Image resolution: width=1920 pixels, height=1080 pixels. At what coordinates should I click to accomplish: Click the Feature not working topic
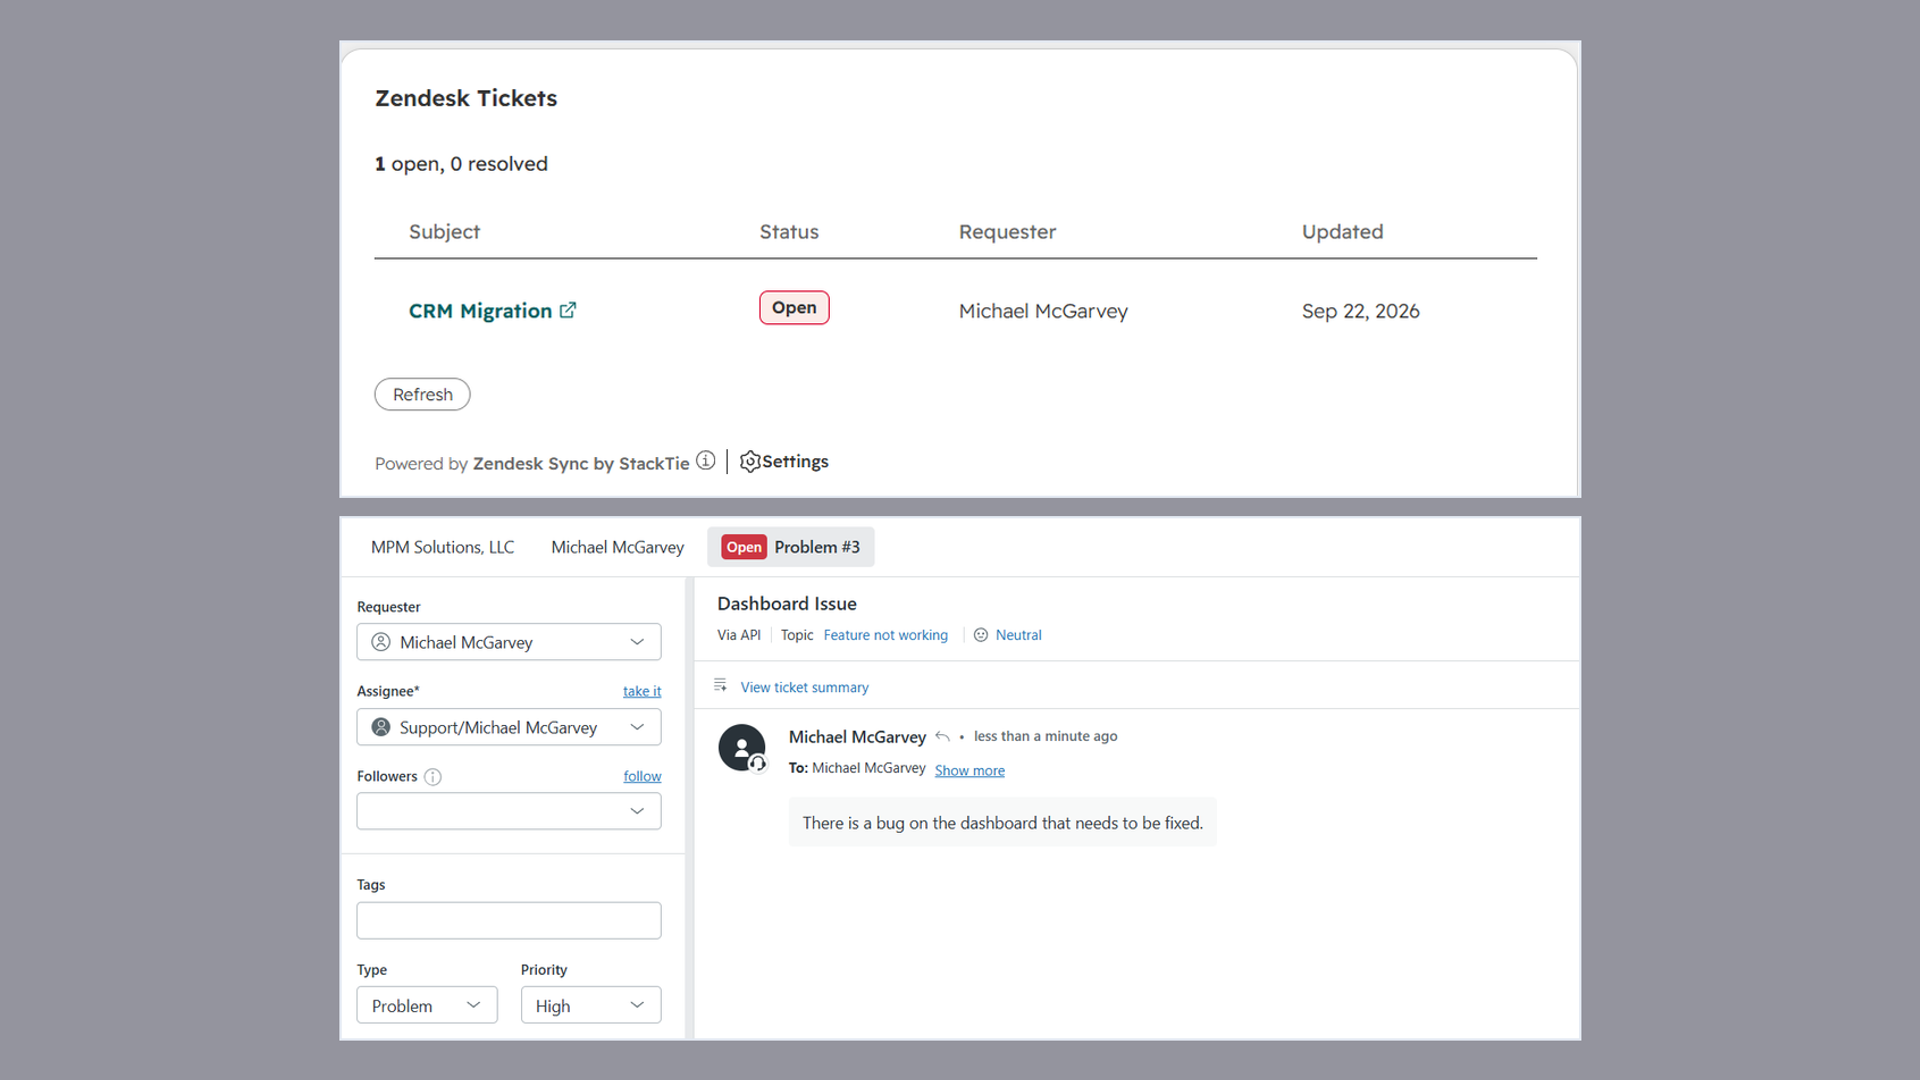point(886,635)
